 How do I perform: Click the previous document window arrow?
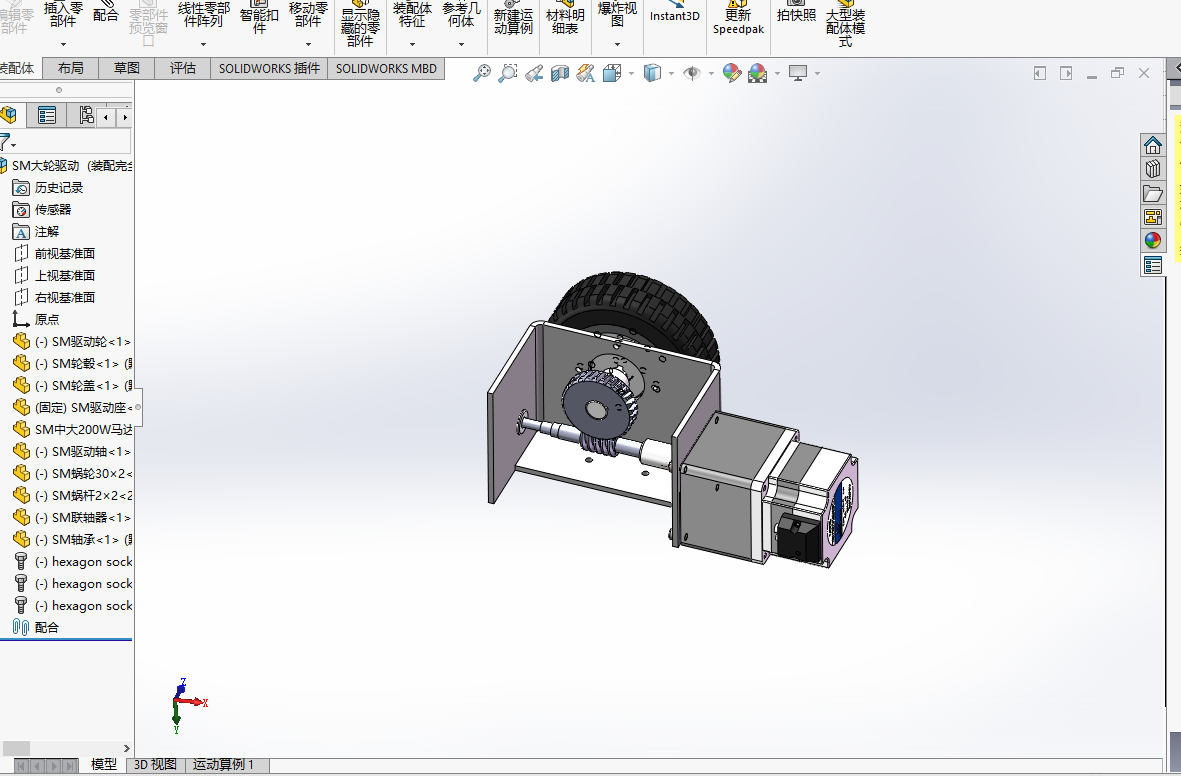click(x=1040, y=73)
